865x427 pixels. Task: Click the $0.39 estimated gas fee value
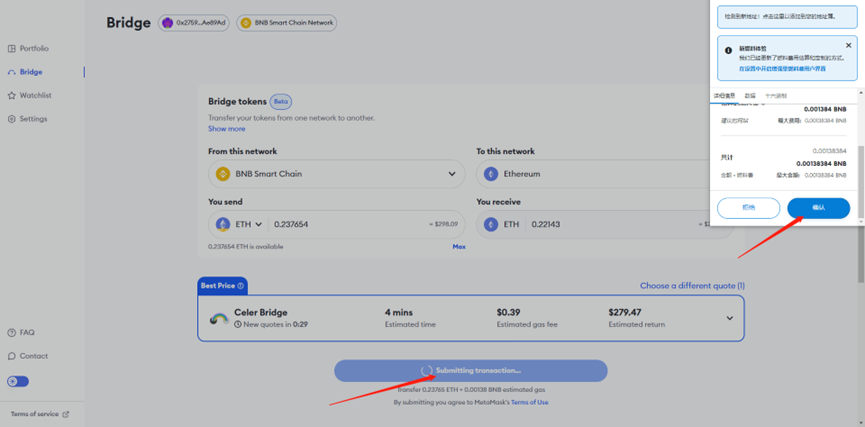509,312
